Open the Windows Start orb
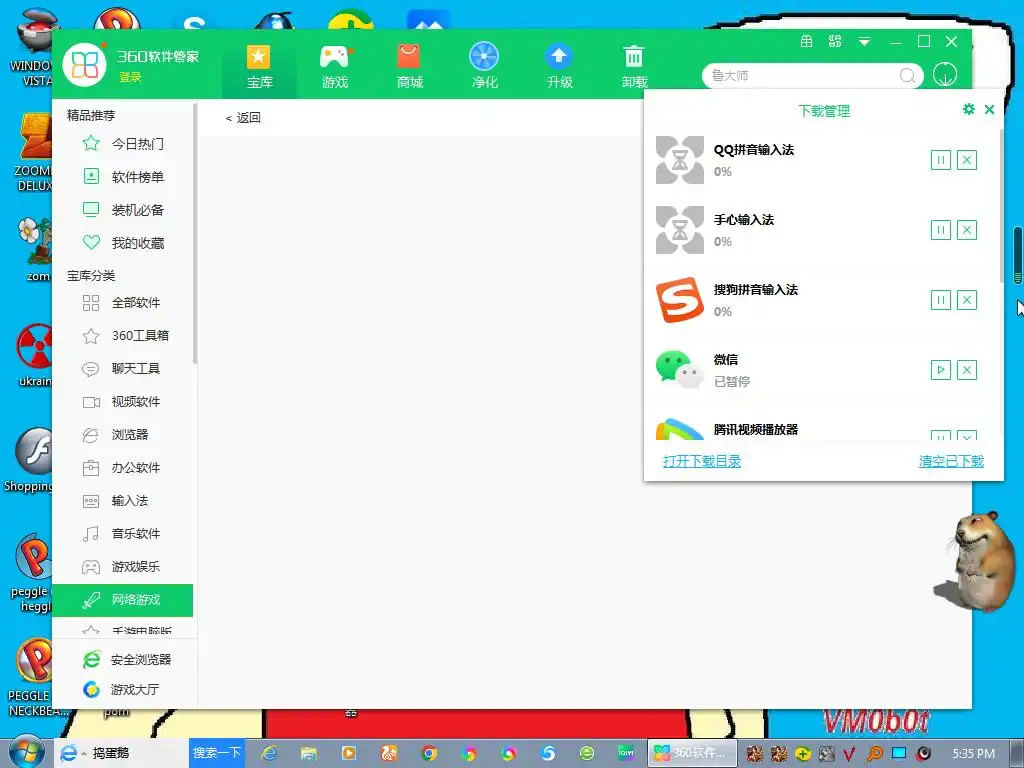The height and width of the screenshot is (768, 1024). [x=26, y=752]
